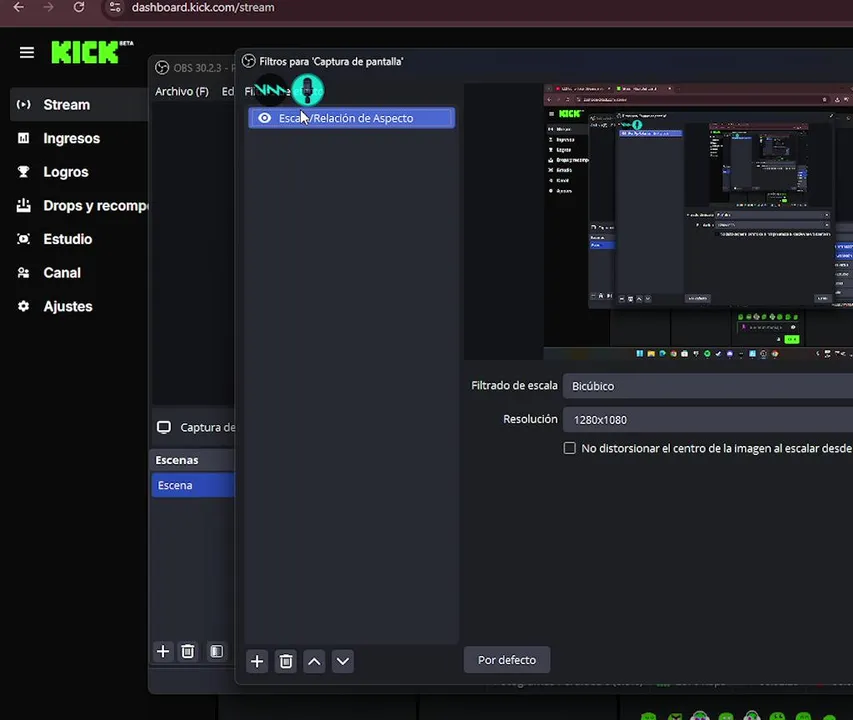The image size is (853, 720).
Task: Open scene filters icon in Escenas panel
Action: (x=217, y=651)
